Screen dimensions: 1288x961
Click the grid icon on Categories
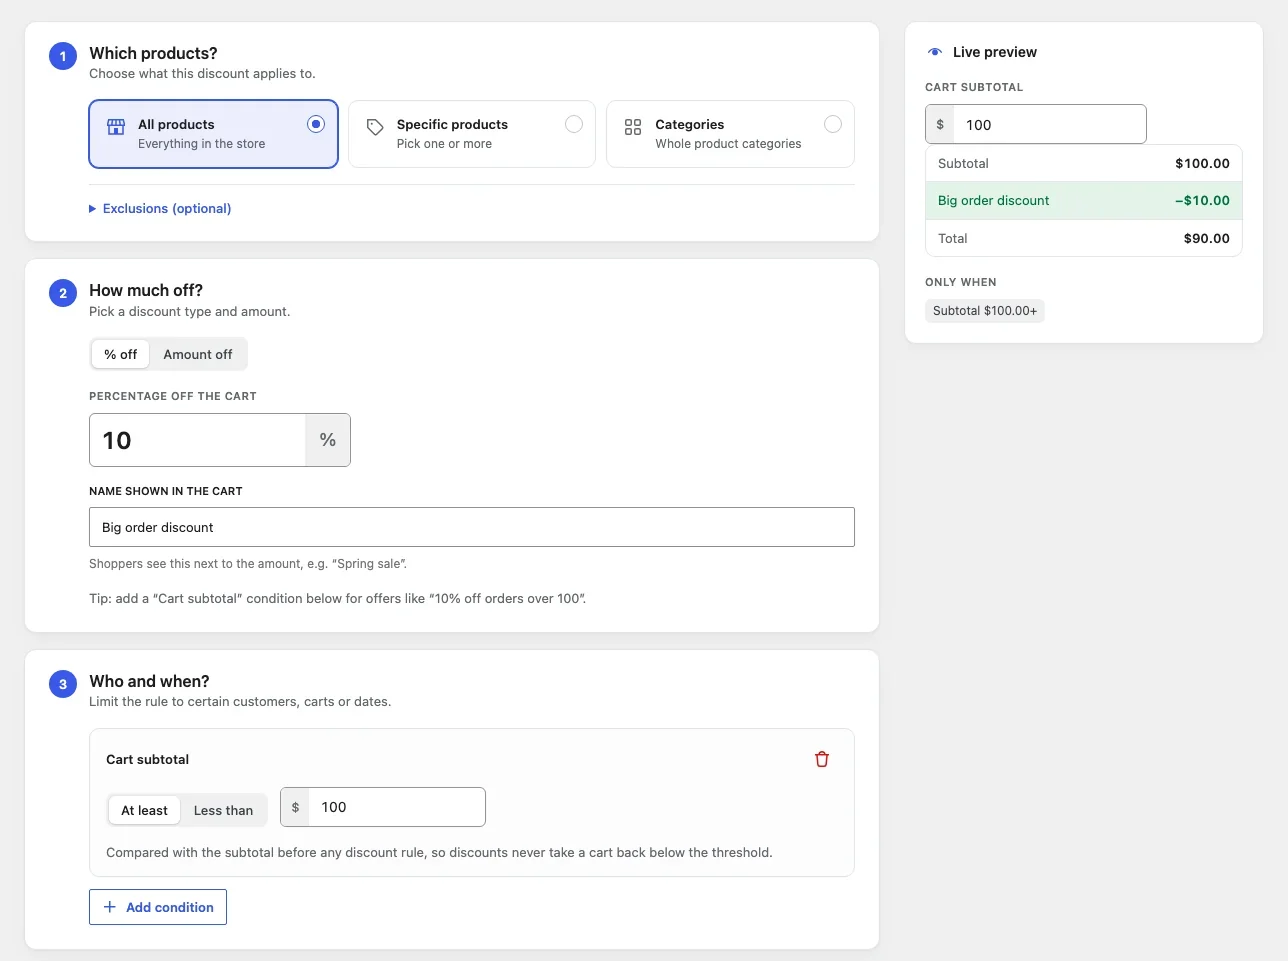[x=633, y=127]
